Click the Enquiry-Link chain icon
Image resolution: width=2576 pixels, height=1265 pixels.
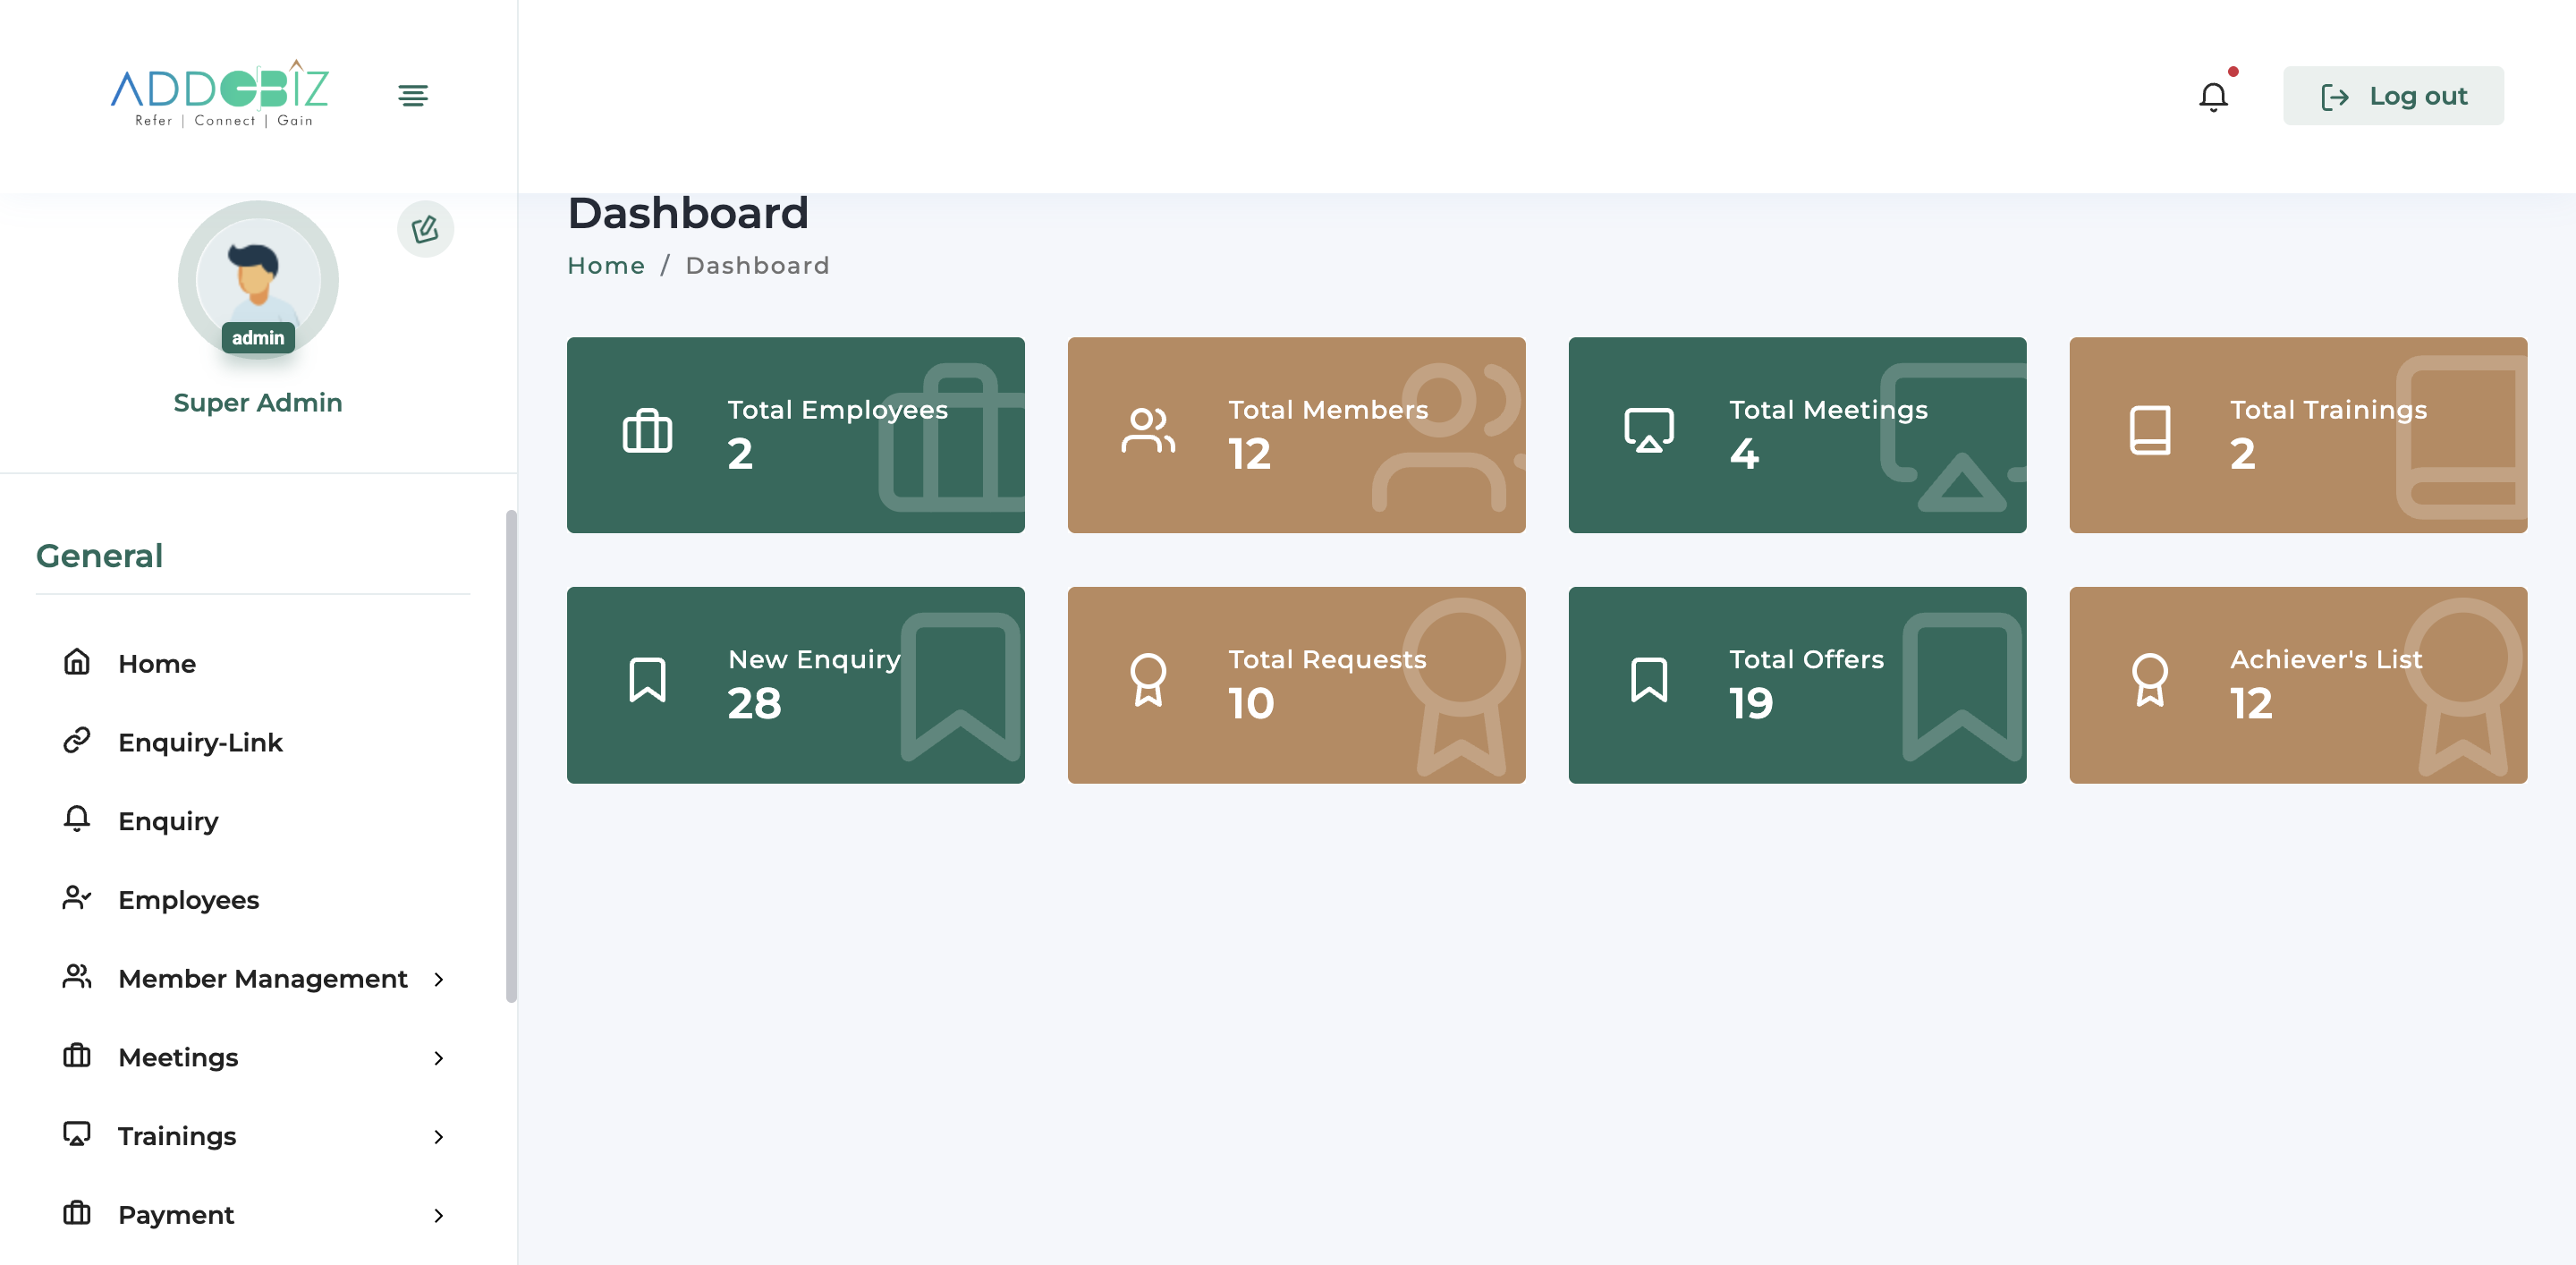[x=77, y=741]
